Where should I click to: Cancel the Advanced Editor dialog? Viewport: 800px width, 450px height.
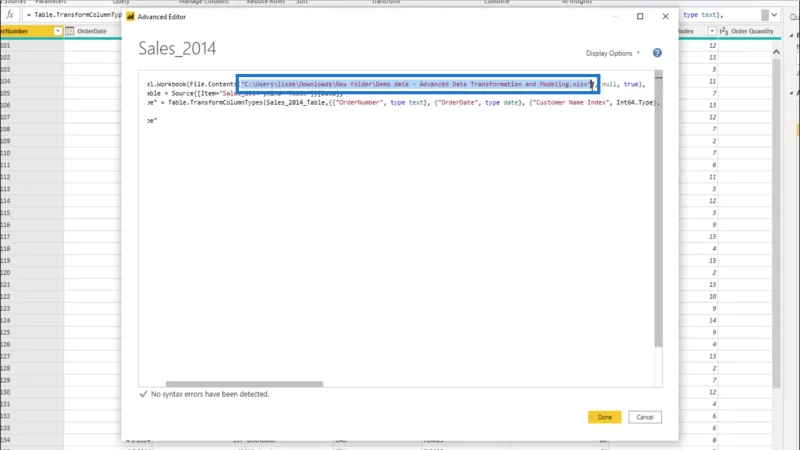645,417
